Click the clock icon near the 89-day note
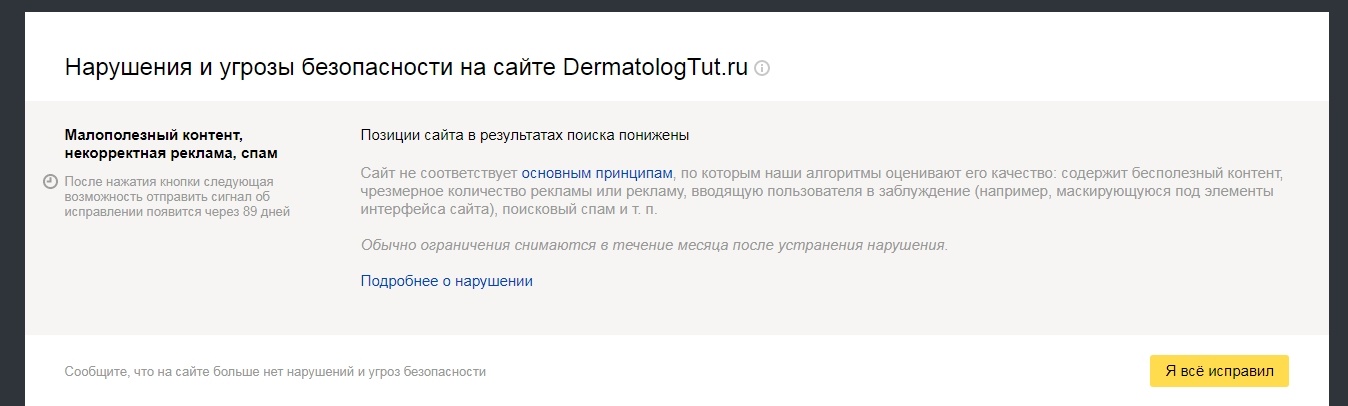The width and height of the screenshot is (1348, 406). [x=51, y=182]
